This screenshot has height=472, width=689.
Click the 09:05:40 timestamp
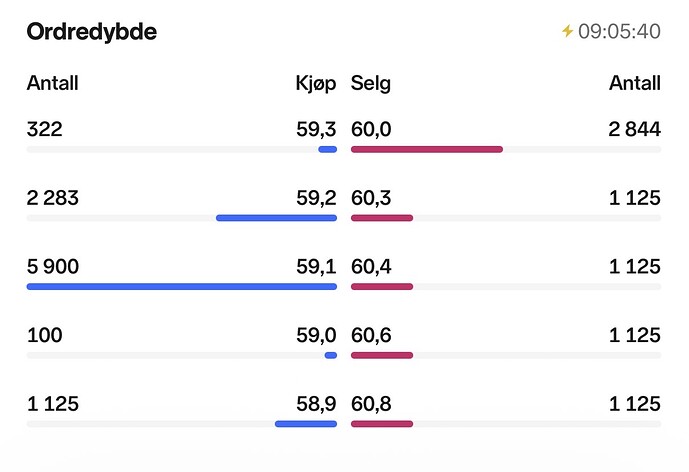click(619, 32)
